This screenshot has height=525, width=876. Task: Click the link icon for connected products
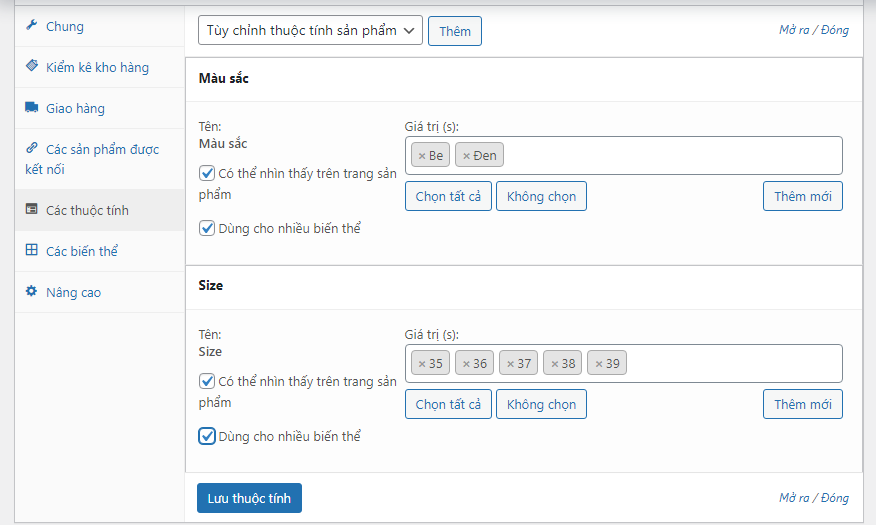coord(31,149)
